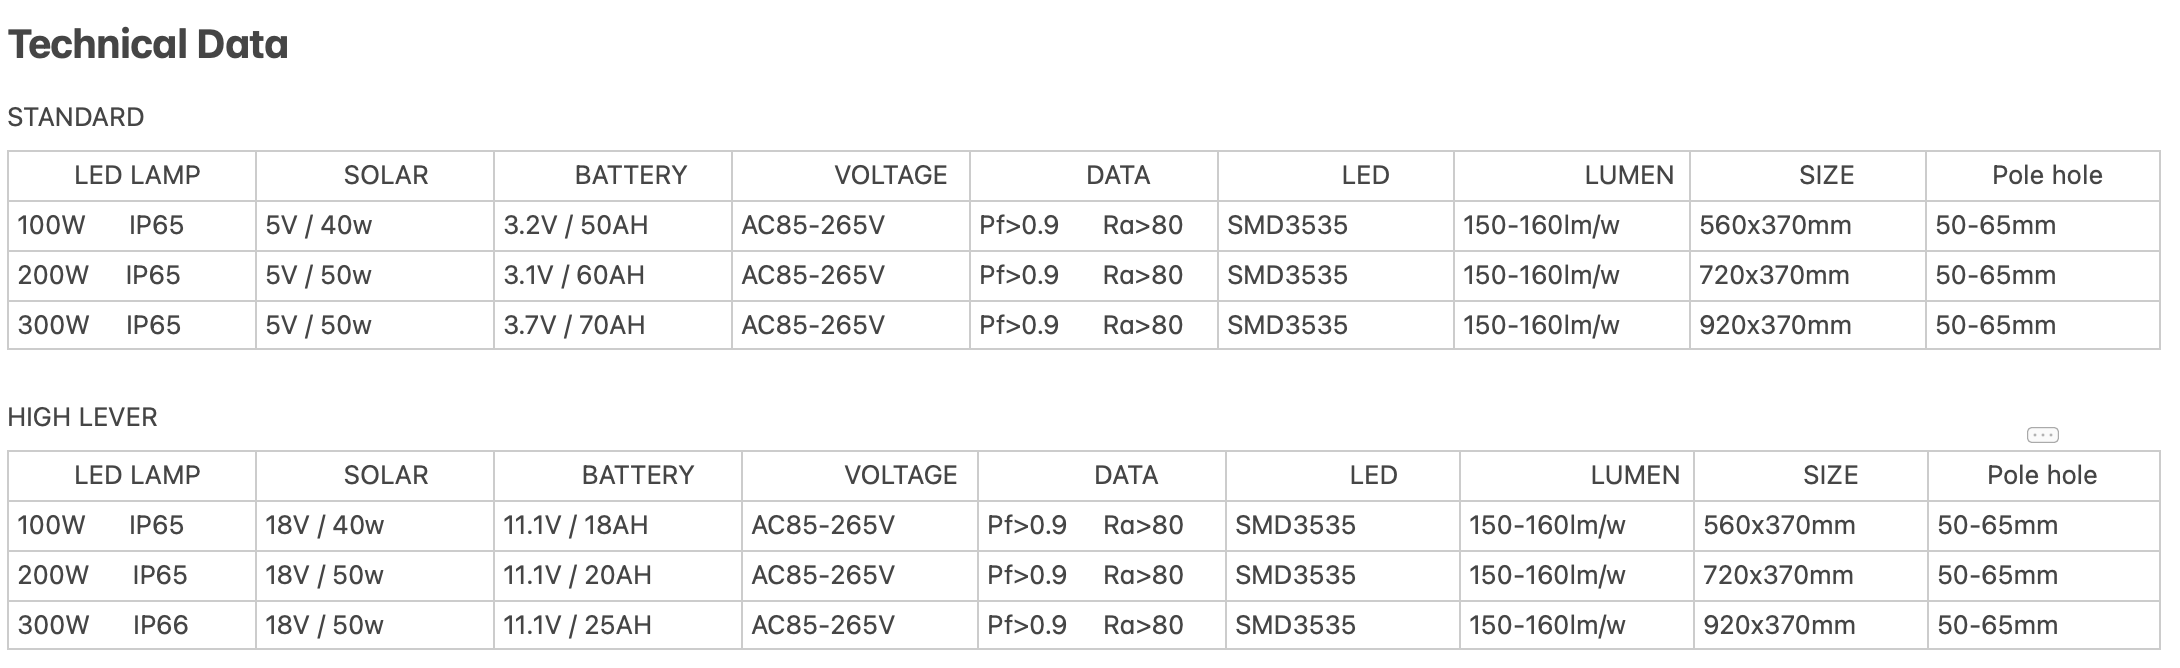This screenshot has width=2180, height=668.
Task: Click the 560x370mm size cell in the STANDARD table
Action: pos(1775,225)
